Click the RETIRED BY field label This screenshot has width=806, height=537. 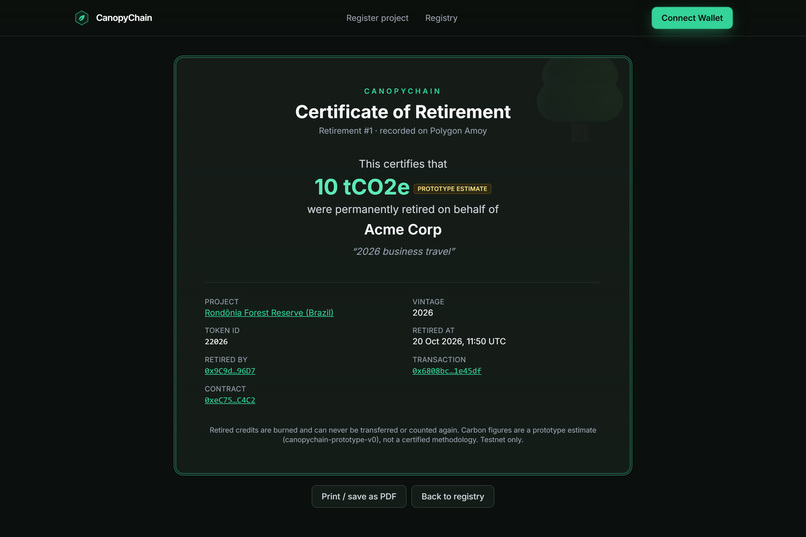tap(226, 360)
